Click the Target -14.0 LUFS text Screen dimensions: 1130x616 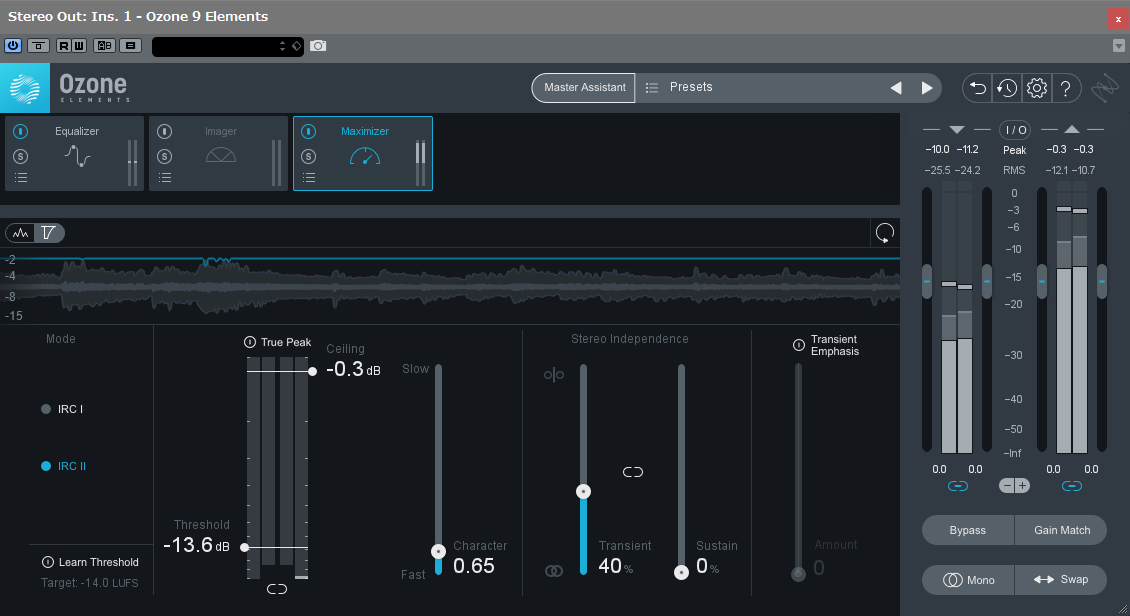click(89, 583)
